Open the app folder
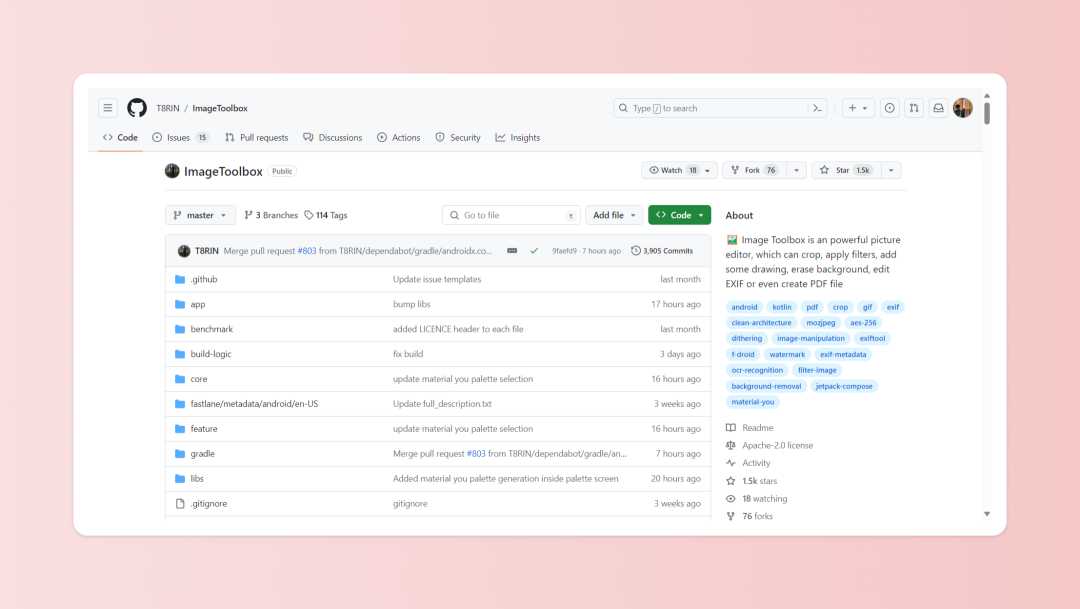 pyautogui.click(x=198, y=304)
